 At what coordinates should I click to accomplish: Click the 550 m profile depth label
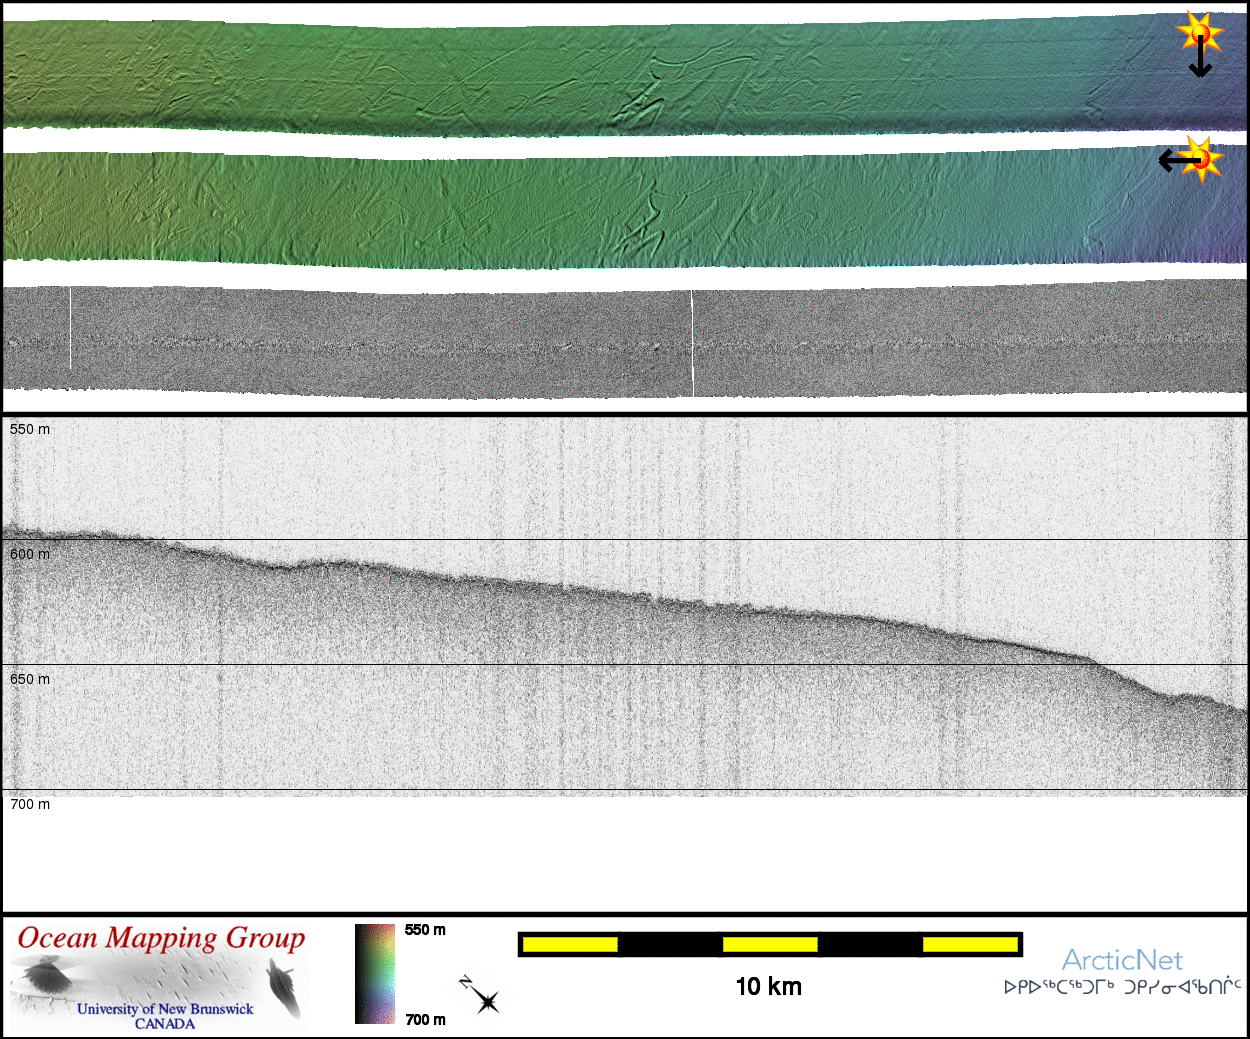(30, 429)
